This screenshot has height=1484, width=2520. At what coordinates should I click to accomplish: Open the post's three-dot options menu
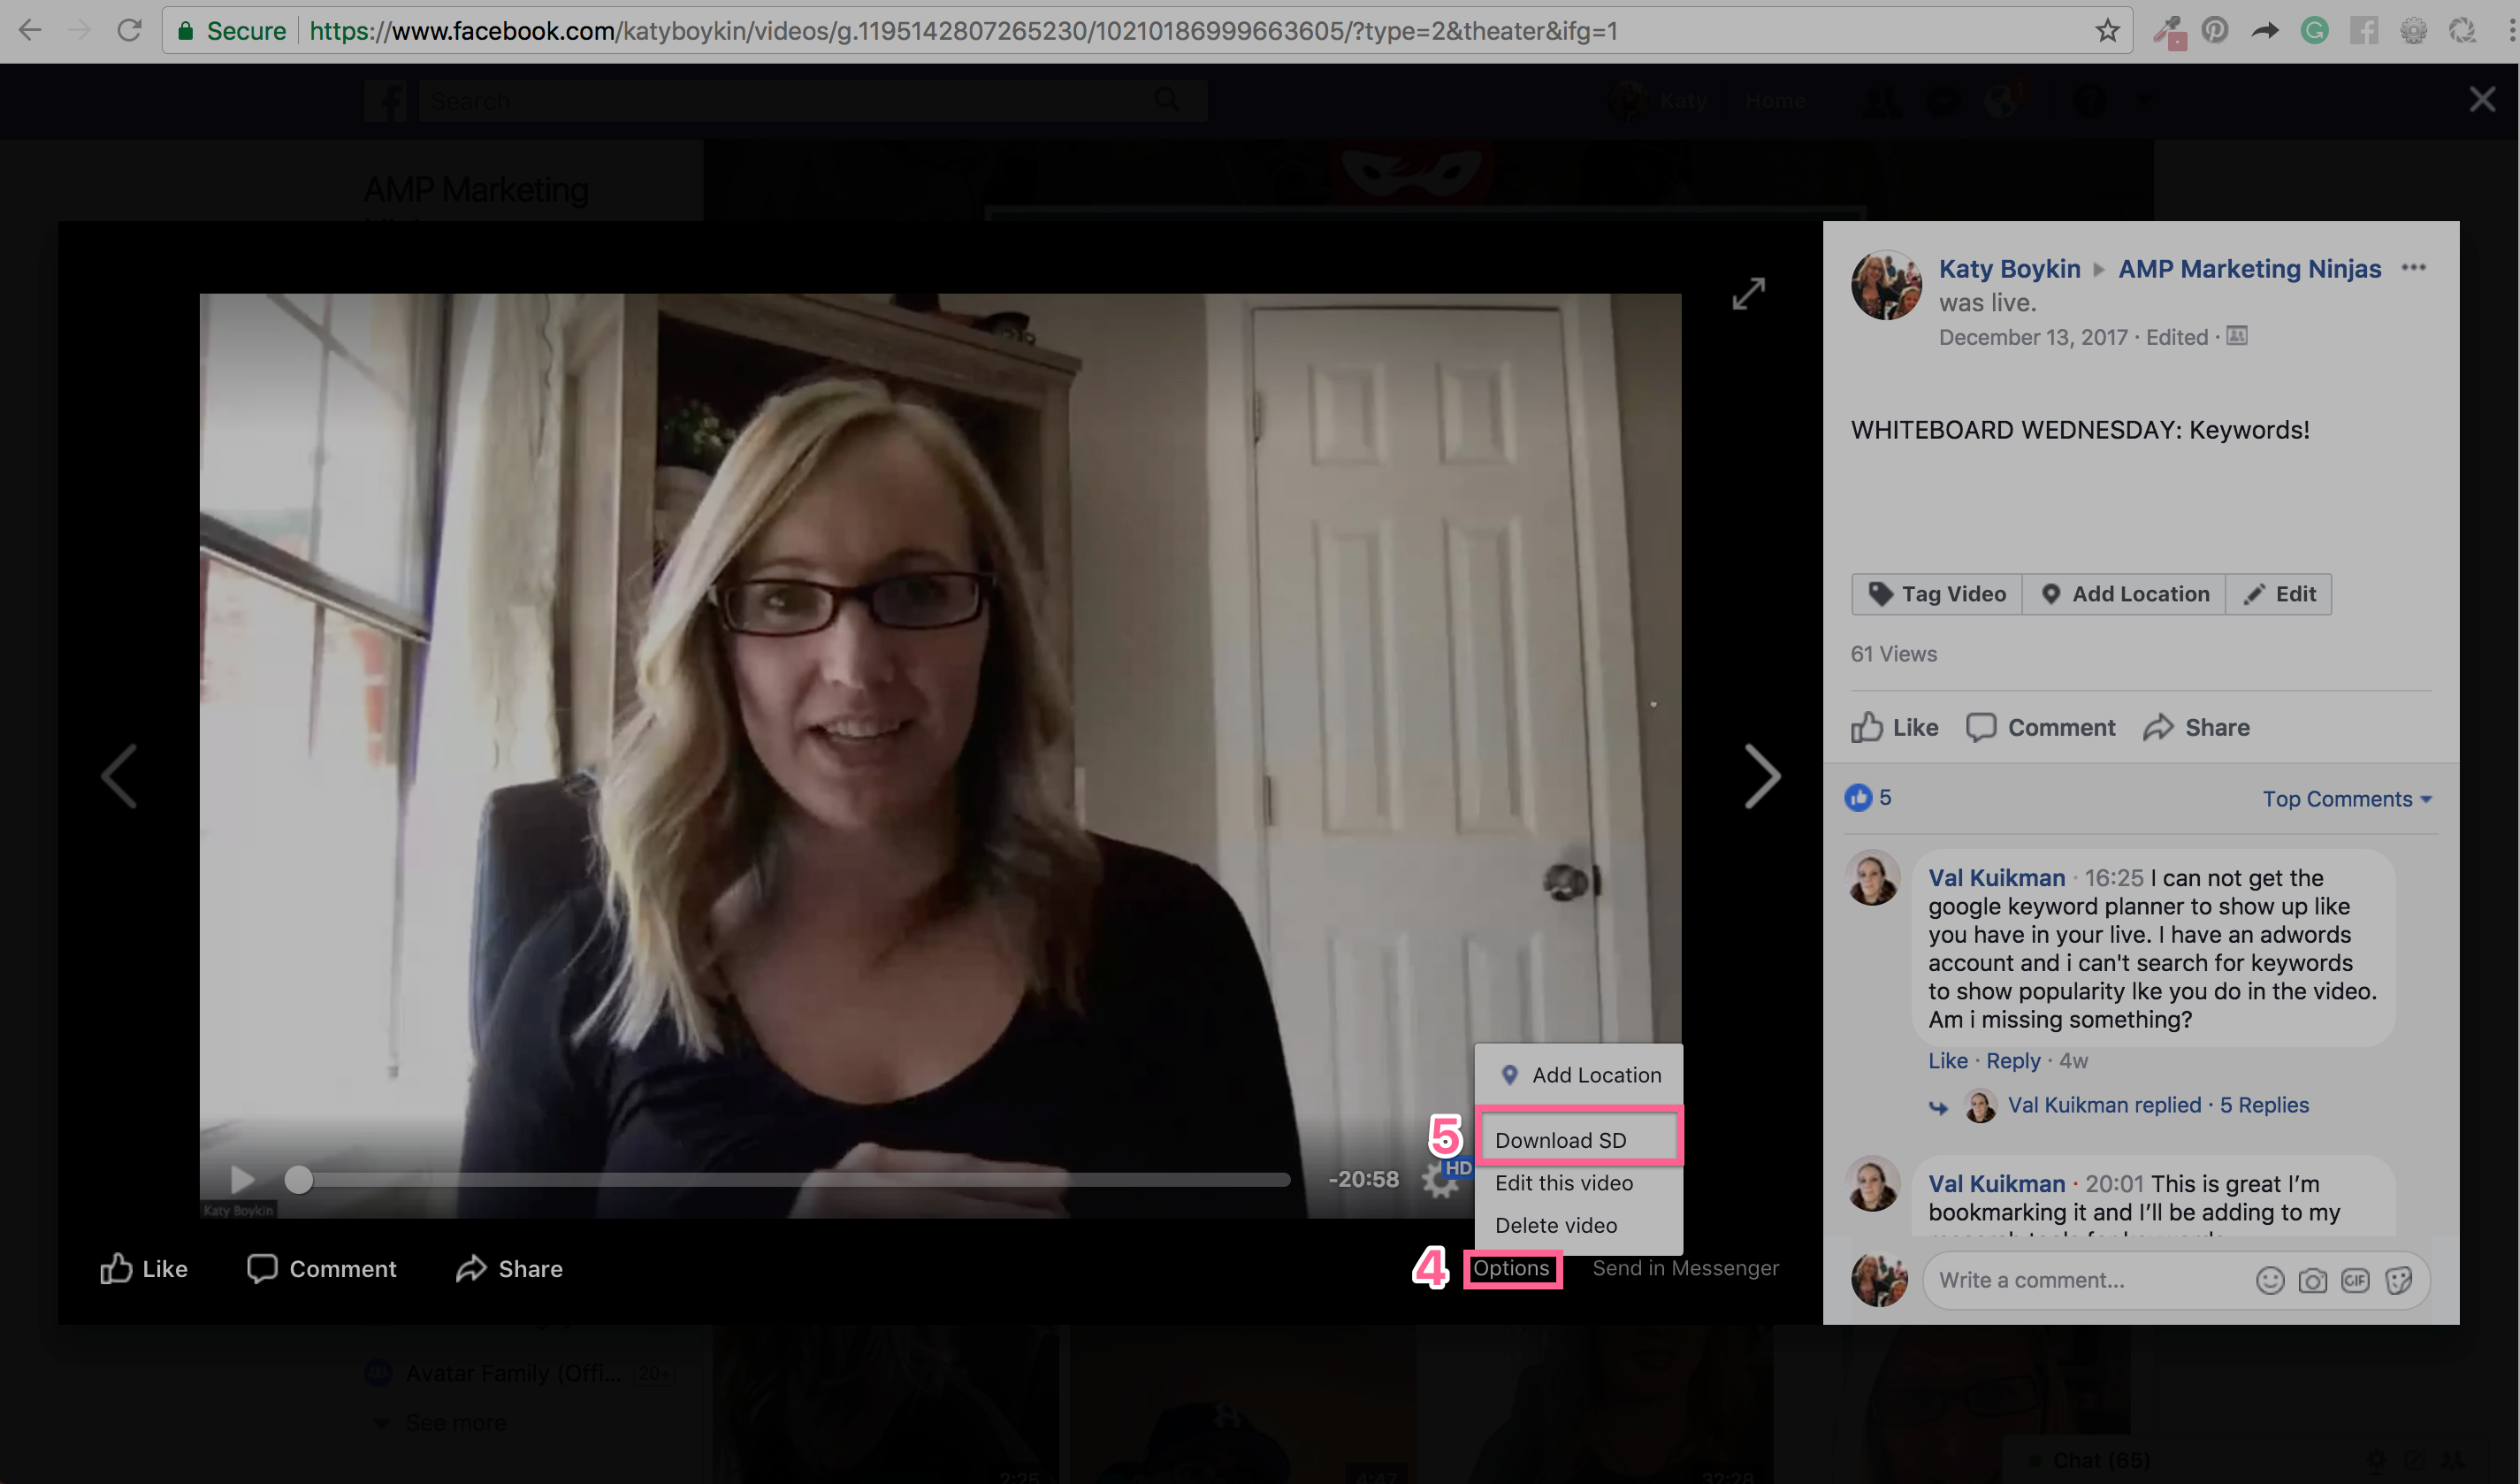pyautogui.click(x=2413, y=267)
